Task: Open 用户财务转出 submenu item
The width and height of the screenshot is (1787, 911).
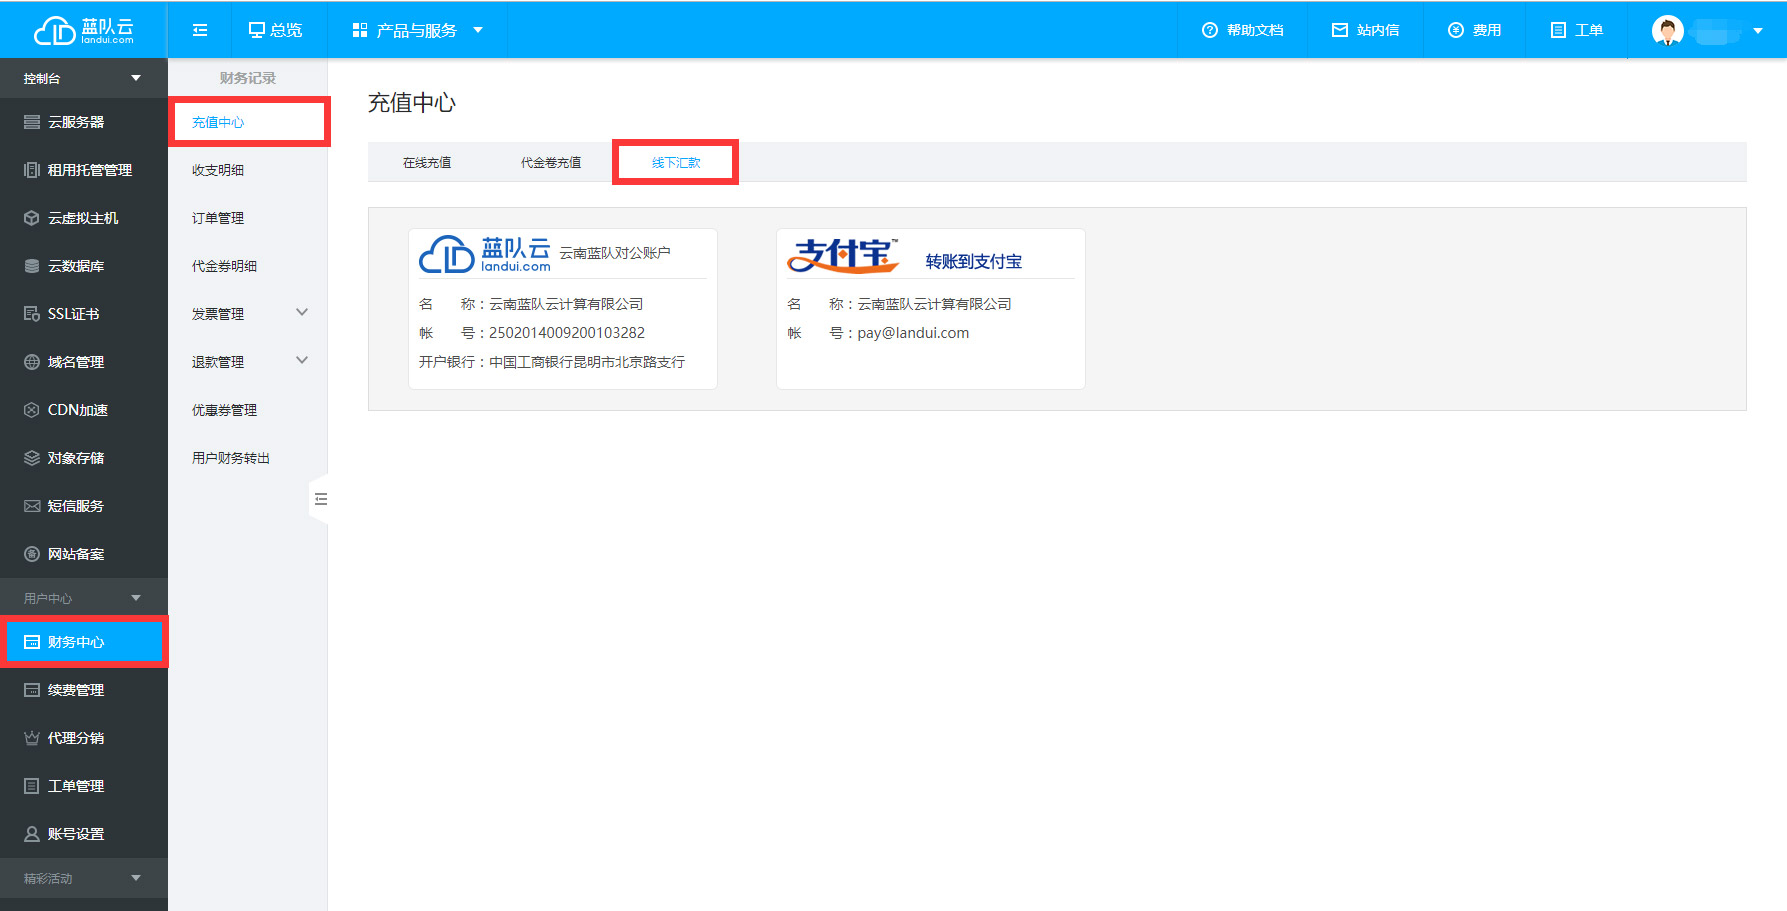Action: coord(231,458)
